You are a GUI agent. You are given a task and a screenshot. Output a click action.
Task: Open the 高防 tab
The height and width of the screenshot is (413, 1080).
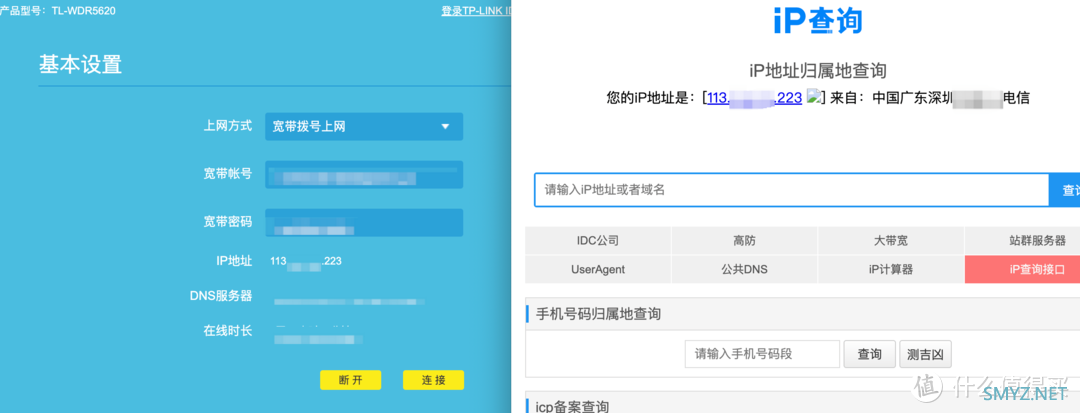745,240
